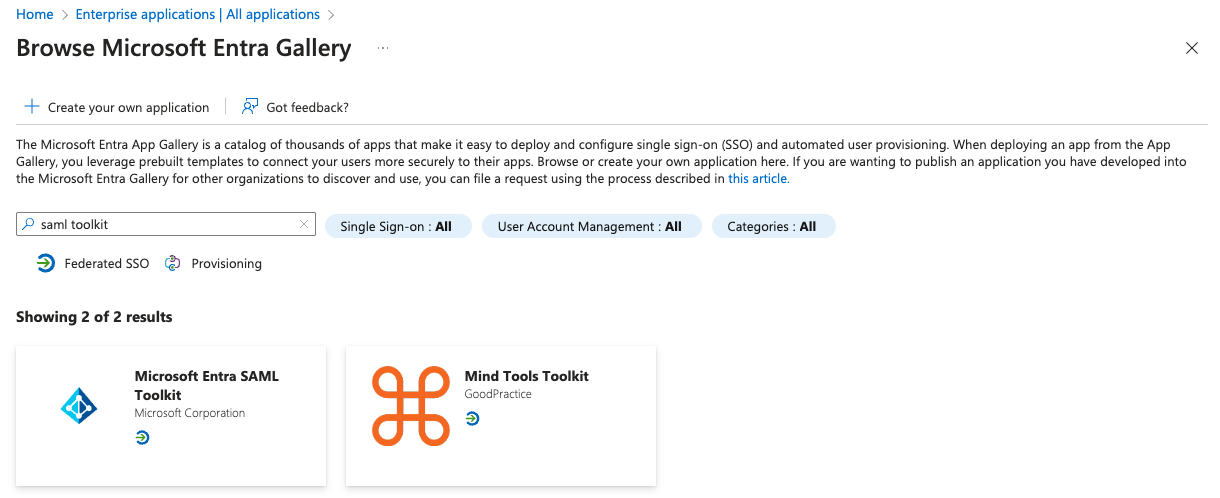This screenshot has height=498, width=1220.
Task: Open the more options ellipsis by title
Action: tap(383, 48)
